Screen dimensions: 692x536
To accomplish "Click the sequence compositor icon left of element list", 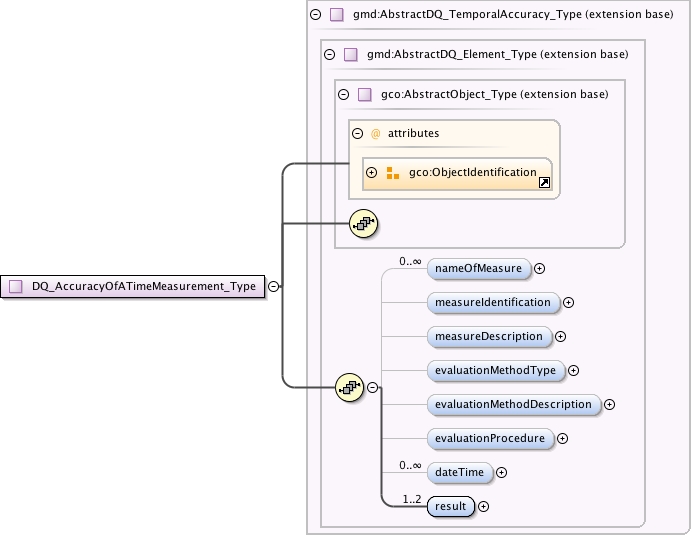I will coord(350,388).
